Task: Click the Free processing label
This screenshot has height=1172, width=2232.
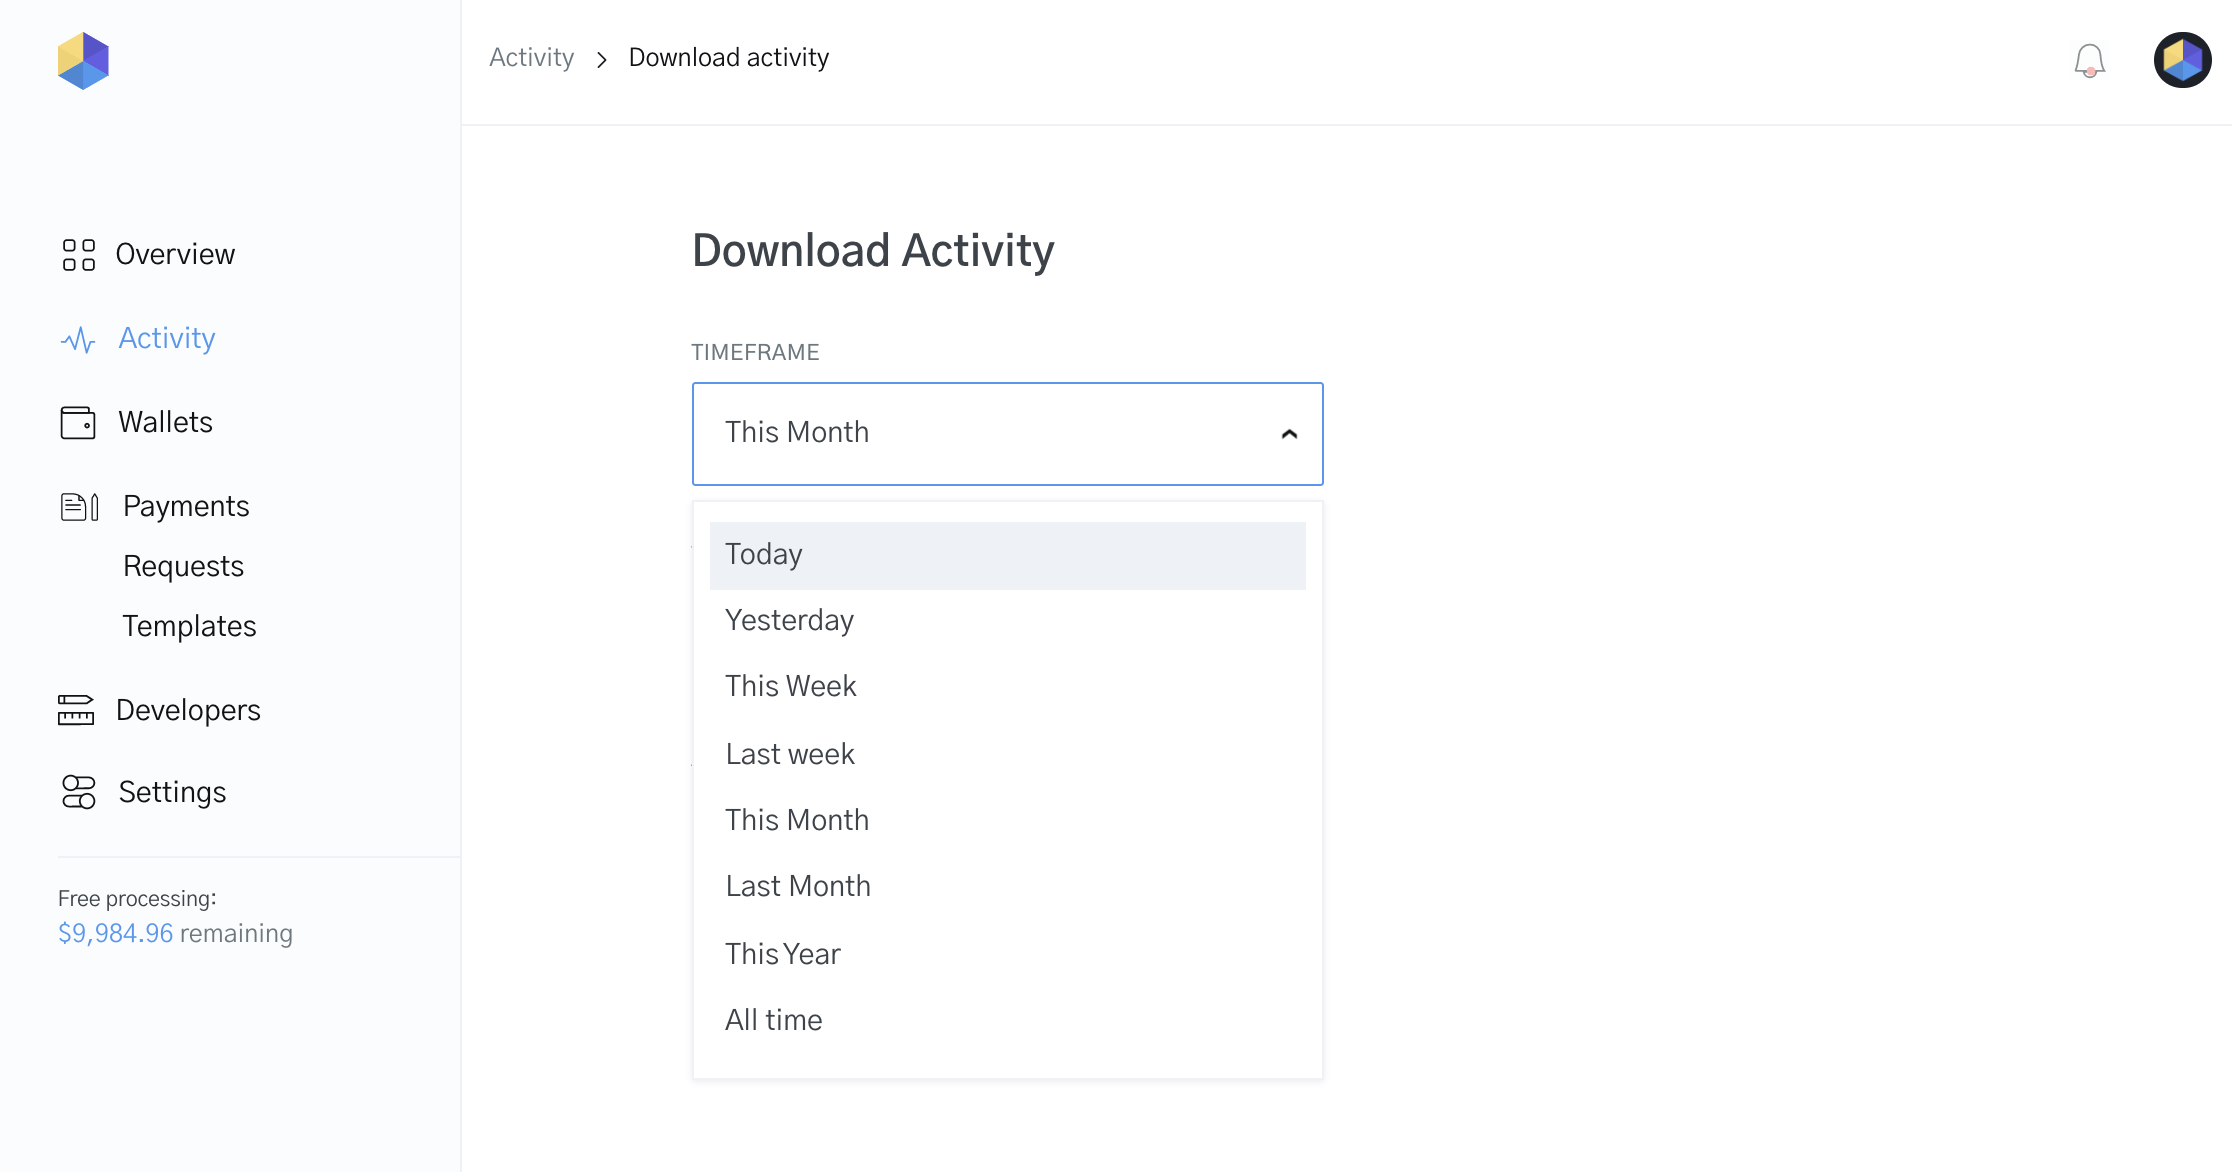Action: point(137,898)
